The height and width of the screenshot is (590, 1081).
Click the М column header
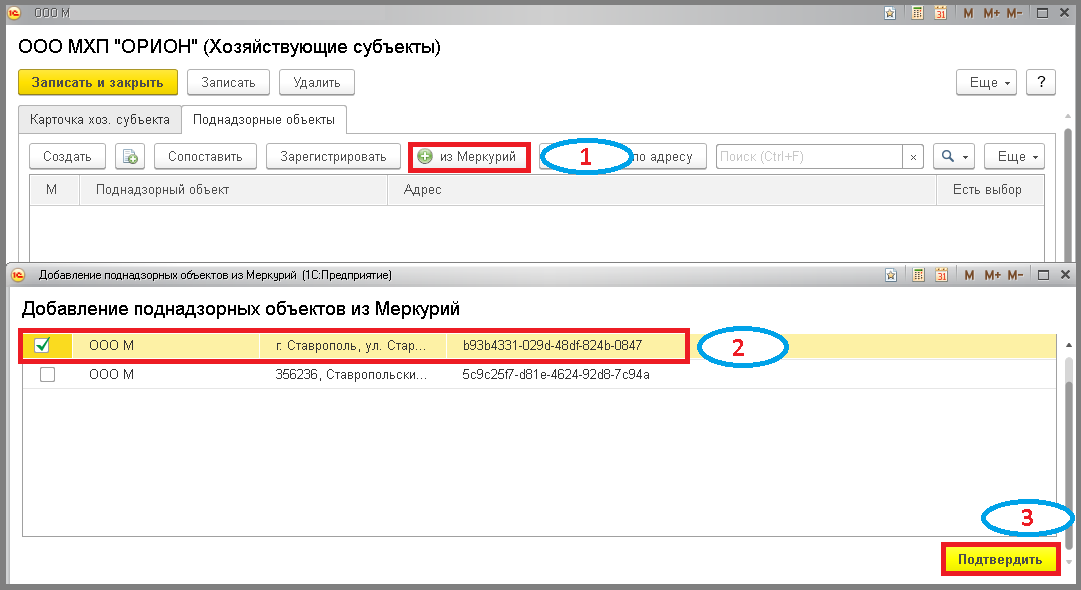pyautogui.click(x=52, y=190)
